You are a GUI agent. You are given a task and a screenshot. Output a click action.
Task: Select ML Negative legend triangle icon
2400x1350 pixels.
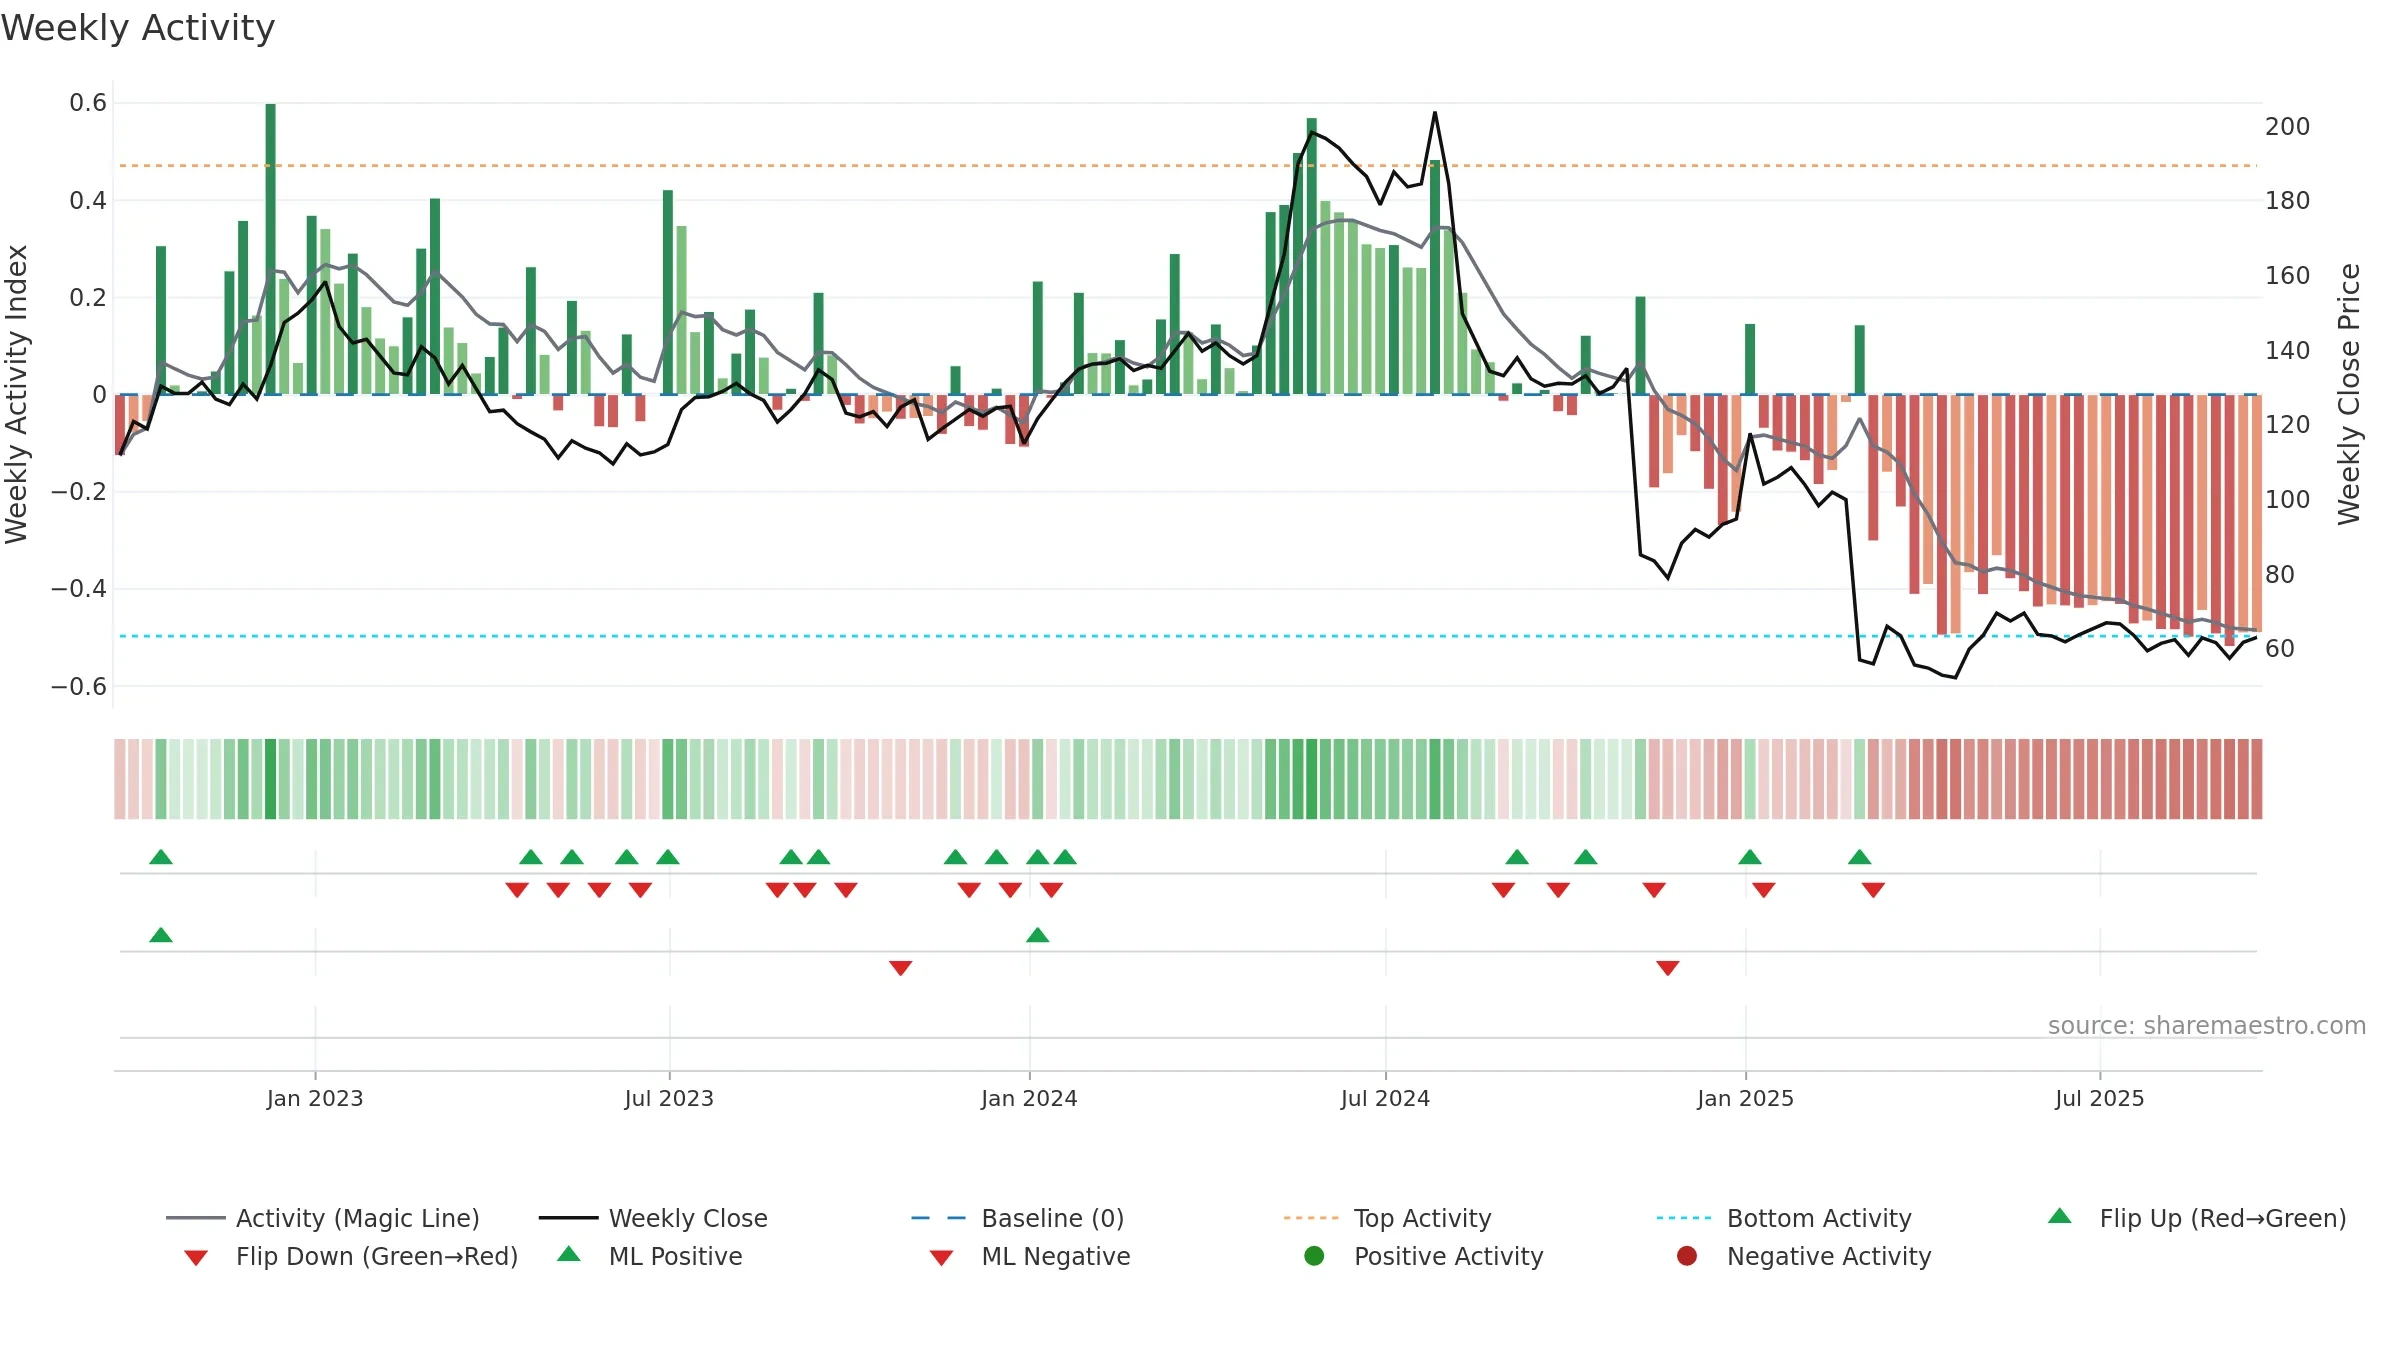(942, 1258)
